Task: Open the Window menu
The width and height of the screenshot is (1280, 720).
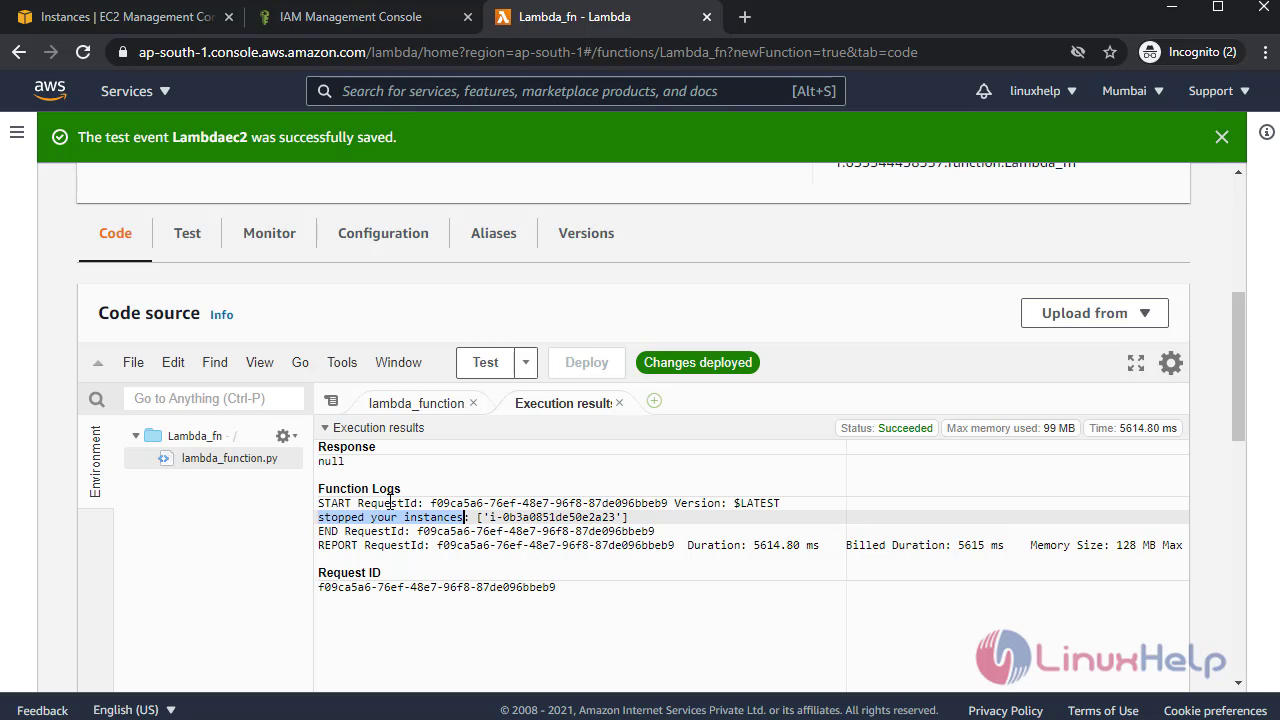Action: click(x=398, y=363)
